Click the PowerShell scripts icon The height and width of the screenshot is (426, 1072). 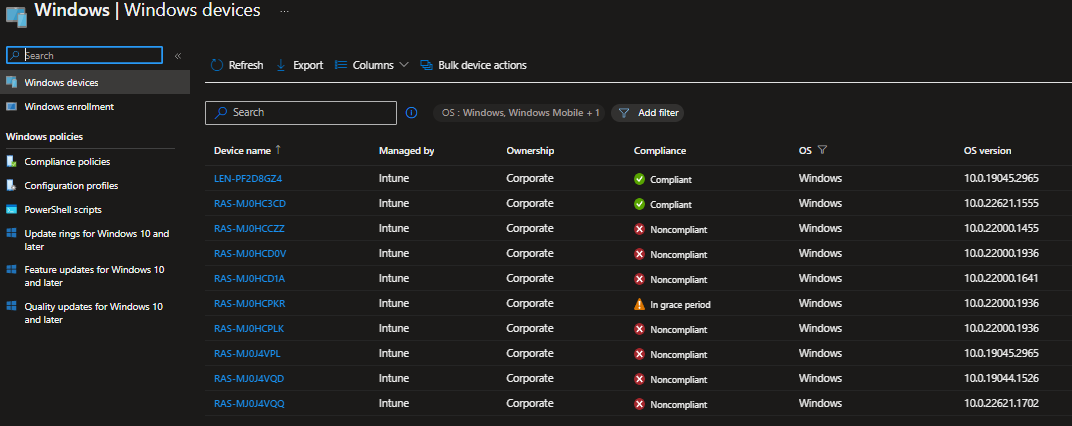pos(11,209)
